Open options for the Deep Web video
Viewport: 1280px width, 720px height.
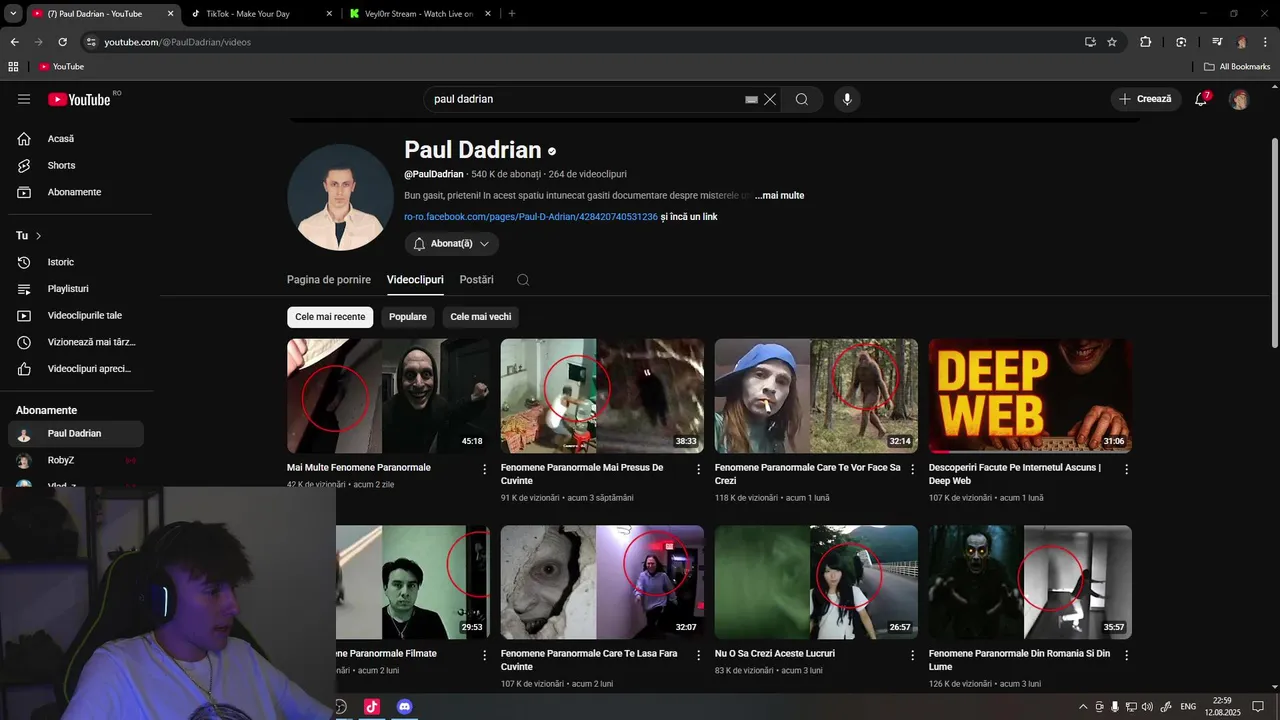[1127, 469]
